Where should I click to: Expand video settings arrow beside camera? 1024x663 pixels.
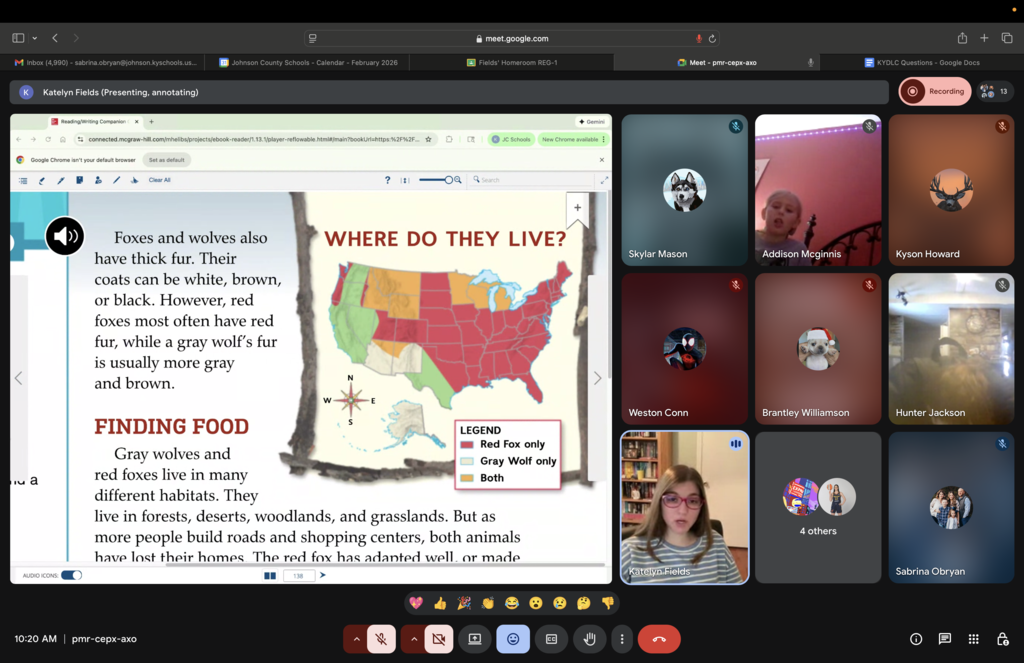click(413, 639)
